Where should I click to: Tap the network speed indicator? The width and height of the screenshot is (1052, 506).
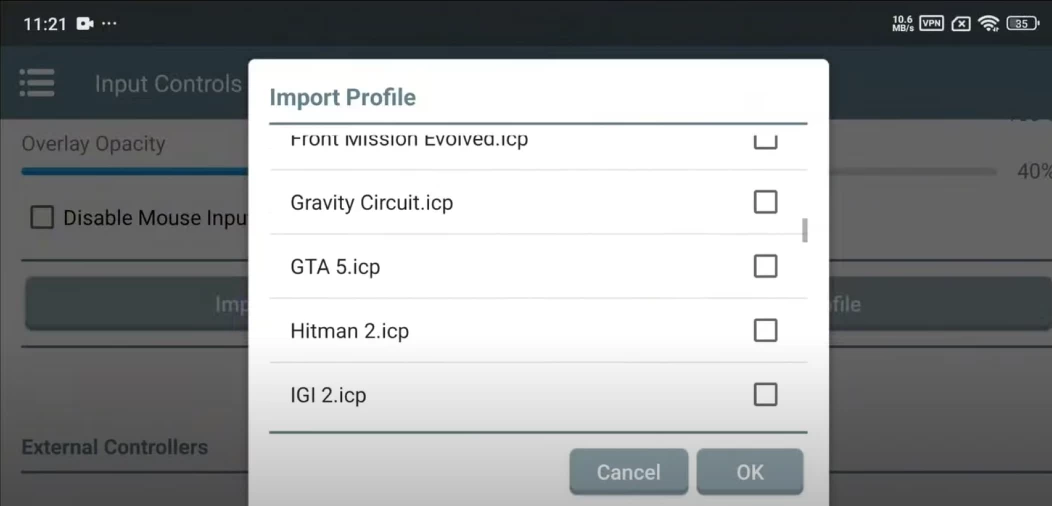tap(902, 23)
